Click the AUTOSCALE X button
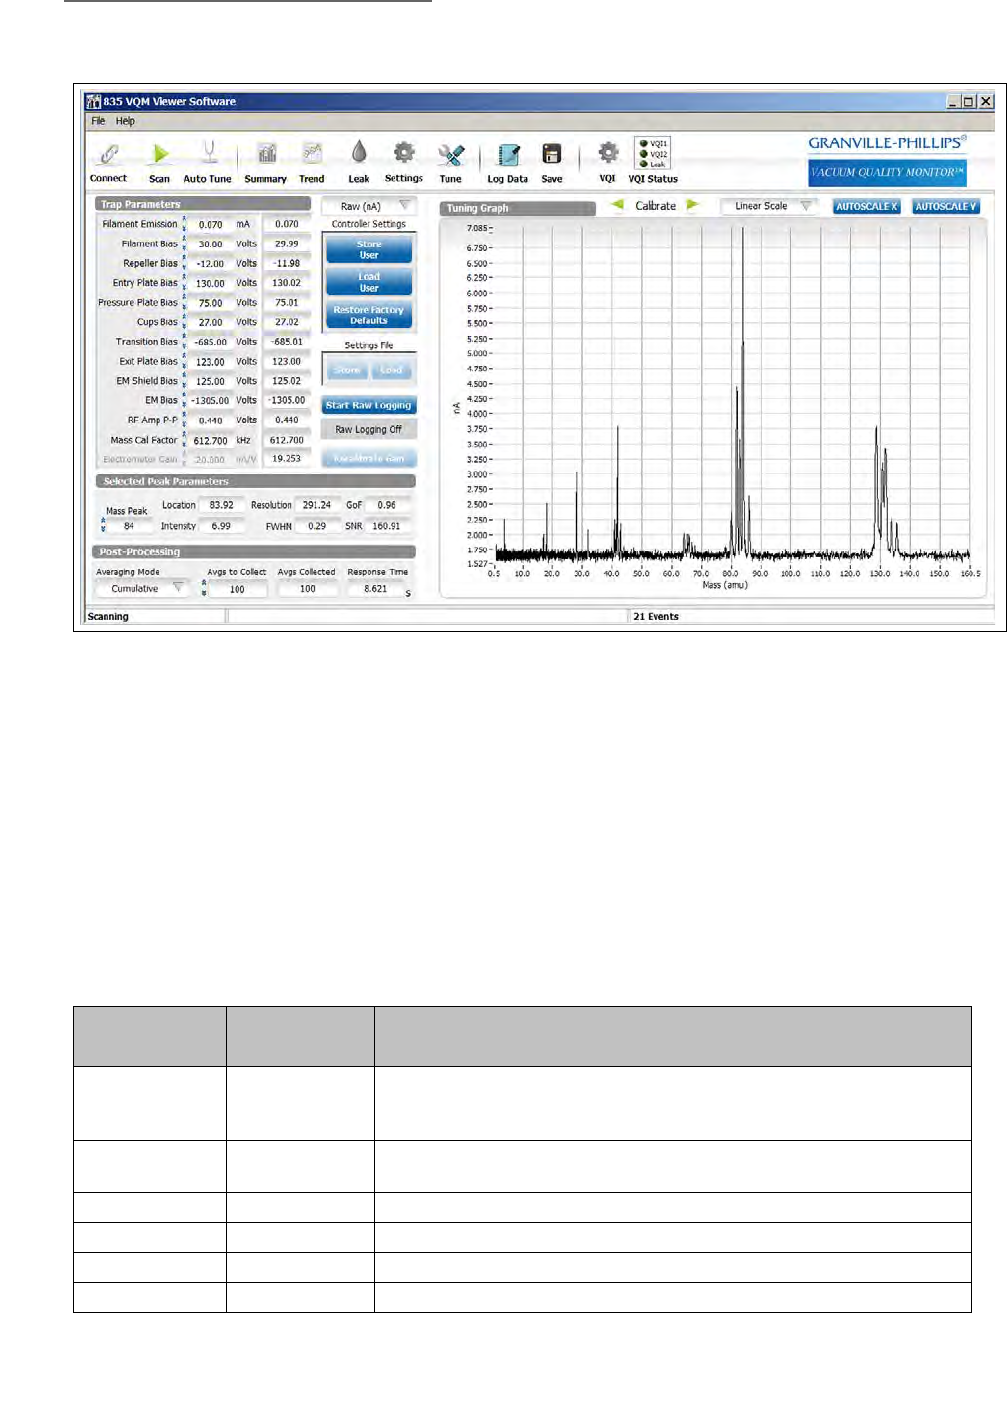Screen dimensions: 1007x1411 coord(867,206)
